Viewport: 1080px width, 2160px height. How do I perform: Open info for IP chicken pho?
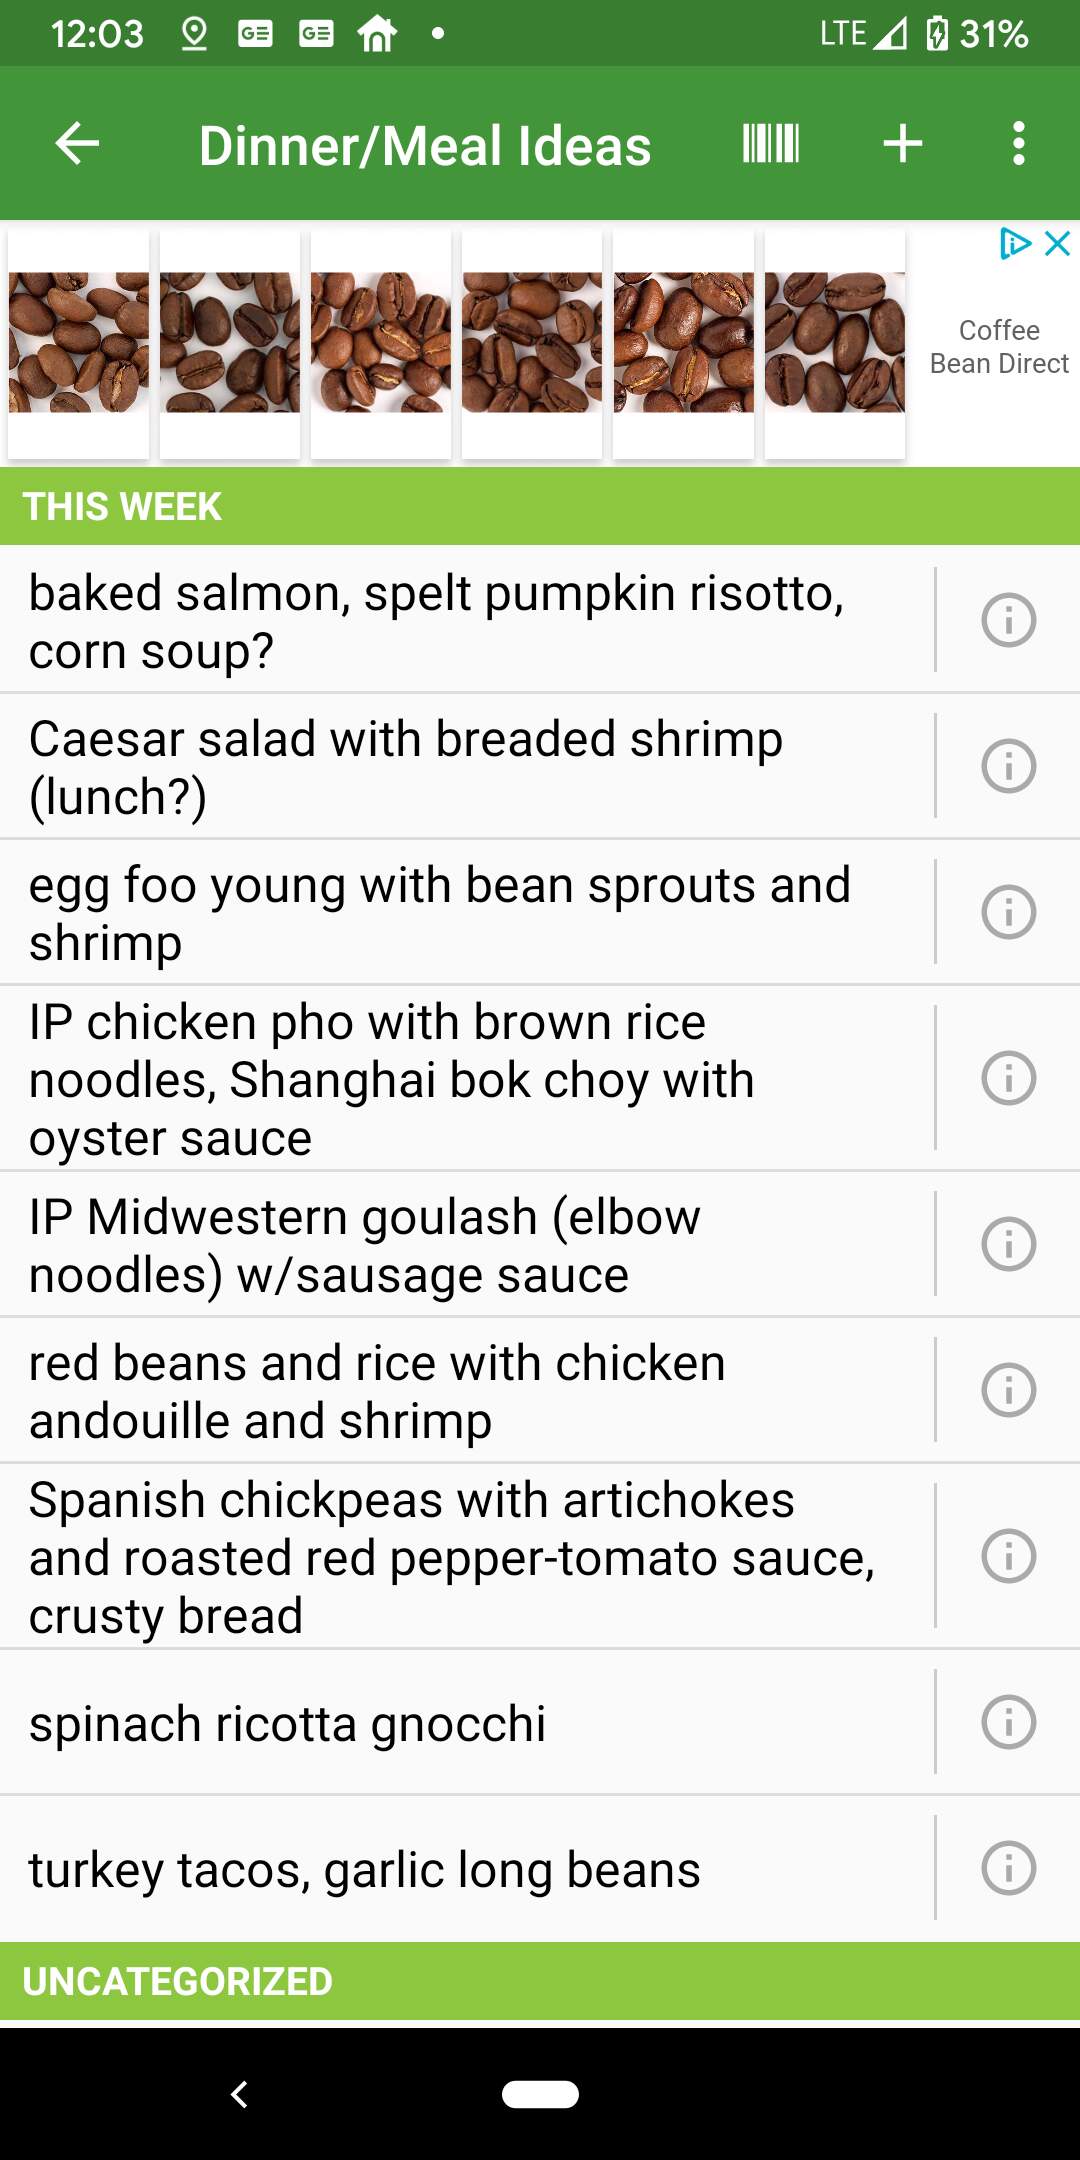[1008, 1078]
